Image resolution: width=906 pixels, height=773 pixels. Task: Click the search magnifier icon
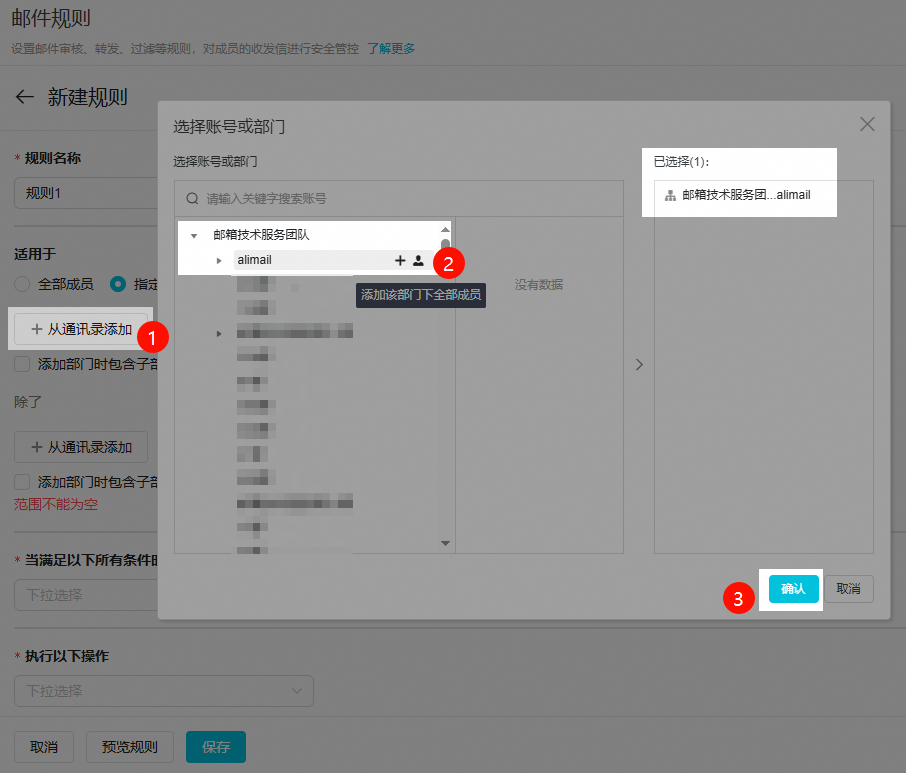(192, 198)
